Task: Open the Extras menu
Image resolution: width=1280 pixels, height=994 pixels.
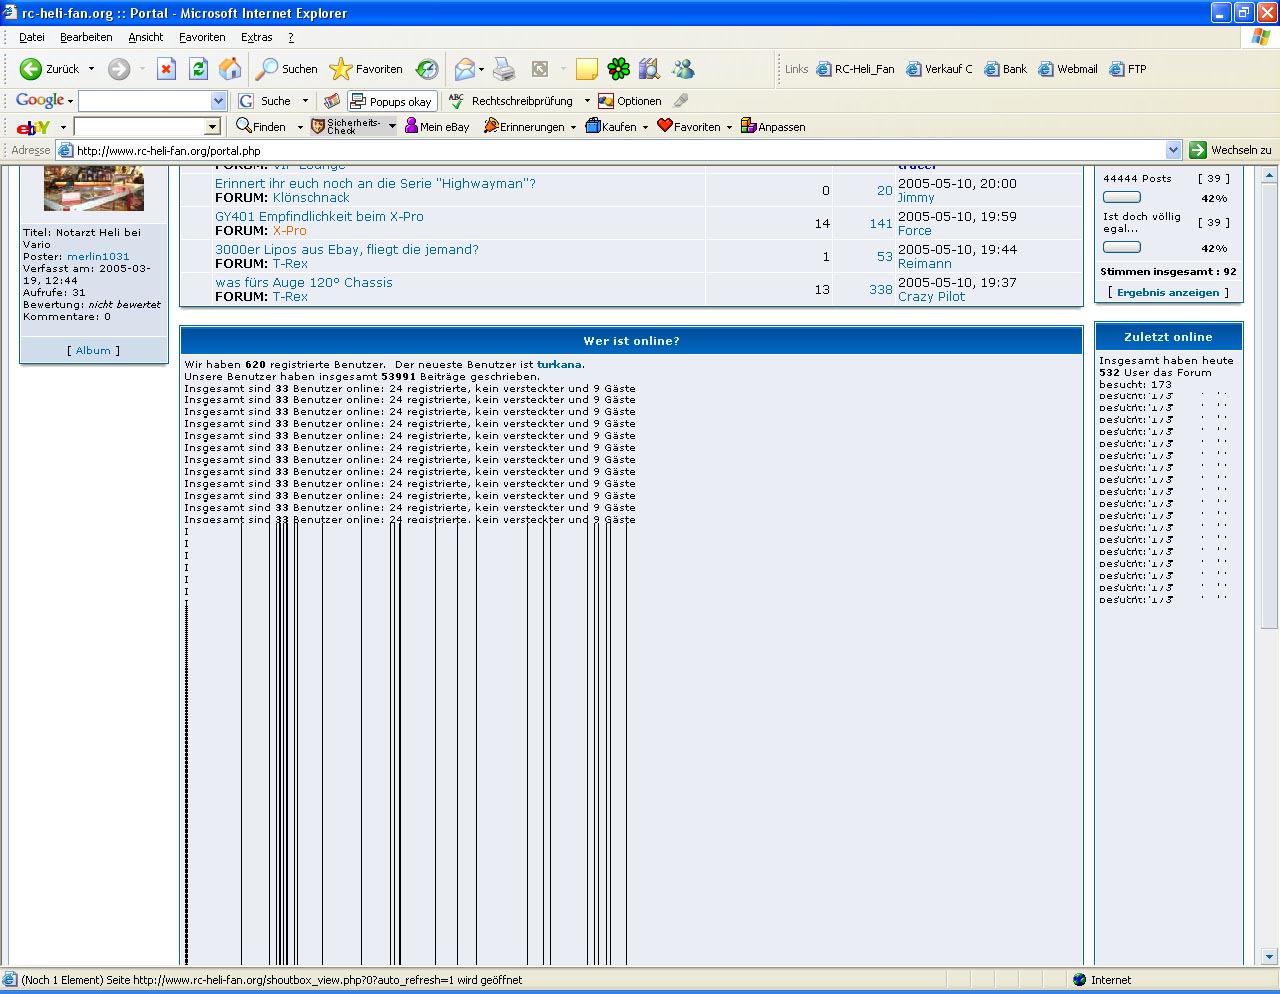Action: 256,37
